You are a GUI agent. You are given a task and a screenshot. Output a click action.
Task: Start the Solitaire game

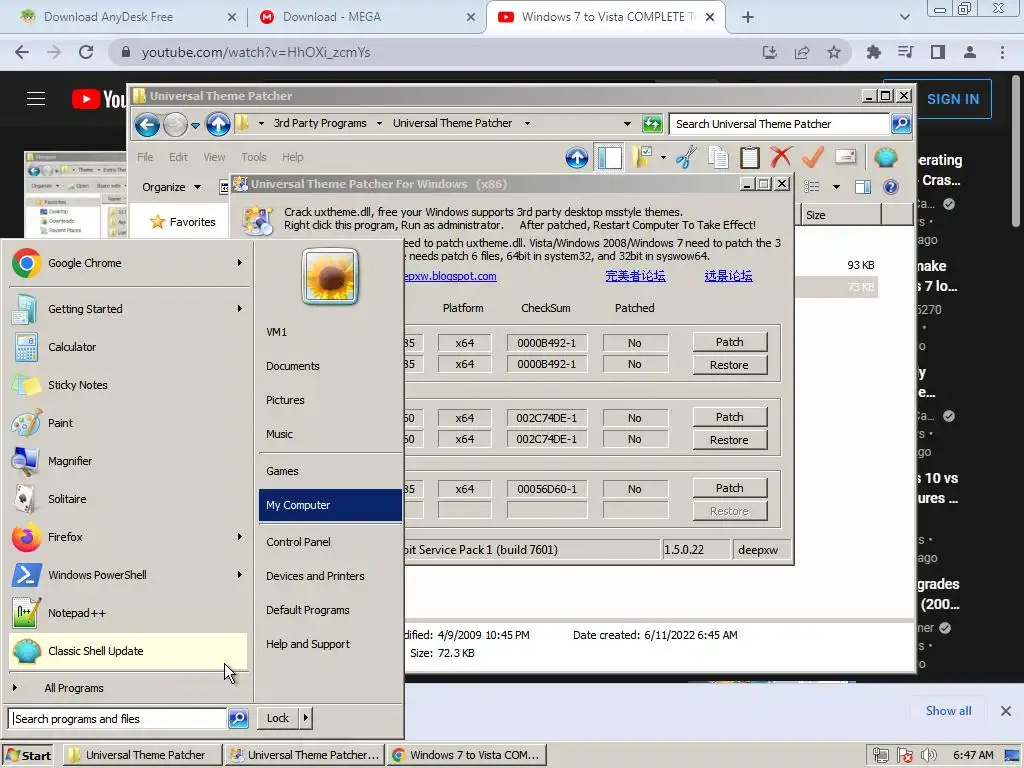coord(129,499)
